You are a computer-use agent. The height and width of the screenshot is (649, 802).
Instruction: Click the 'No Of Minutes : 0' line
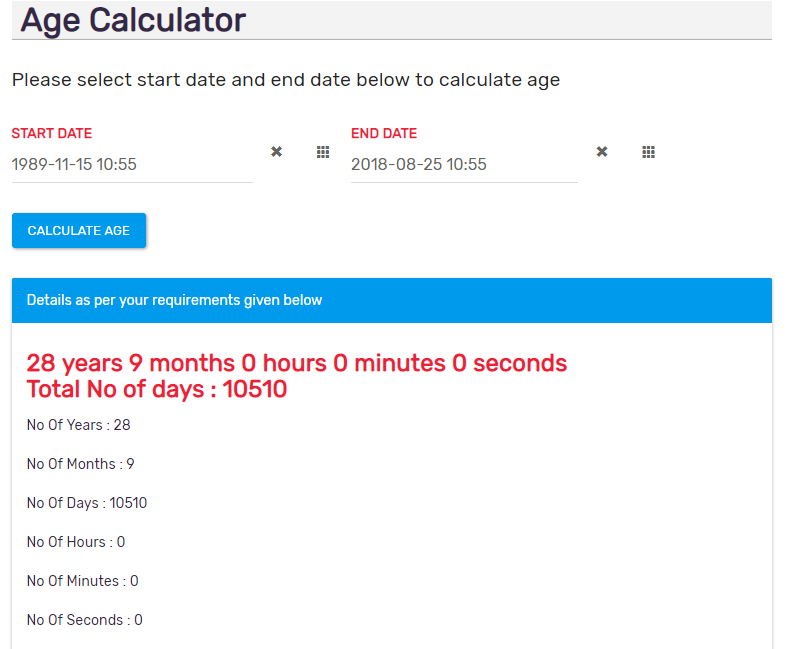(82, 581)
